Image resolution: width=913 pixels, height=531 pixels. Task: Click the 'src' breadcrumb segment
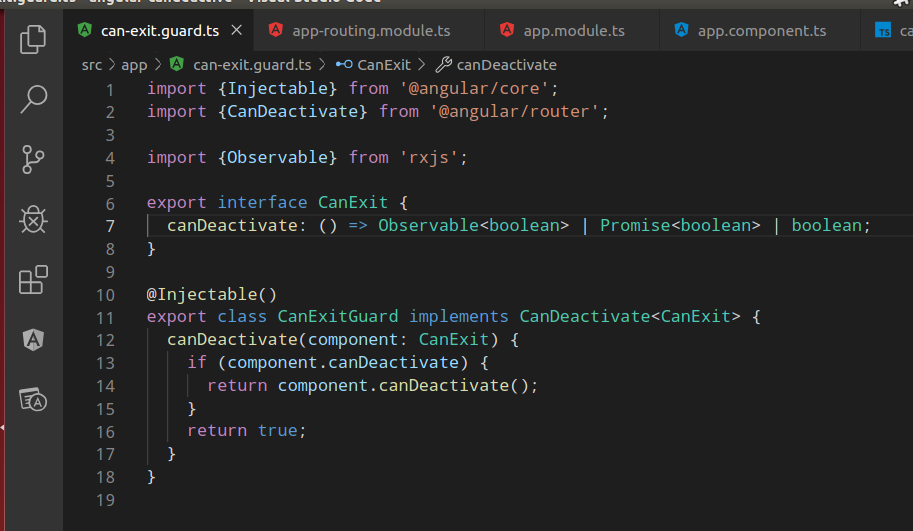[91, 65]
